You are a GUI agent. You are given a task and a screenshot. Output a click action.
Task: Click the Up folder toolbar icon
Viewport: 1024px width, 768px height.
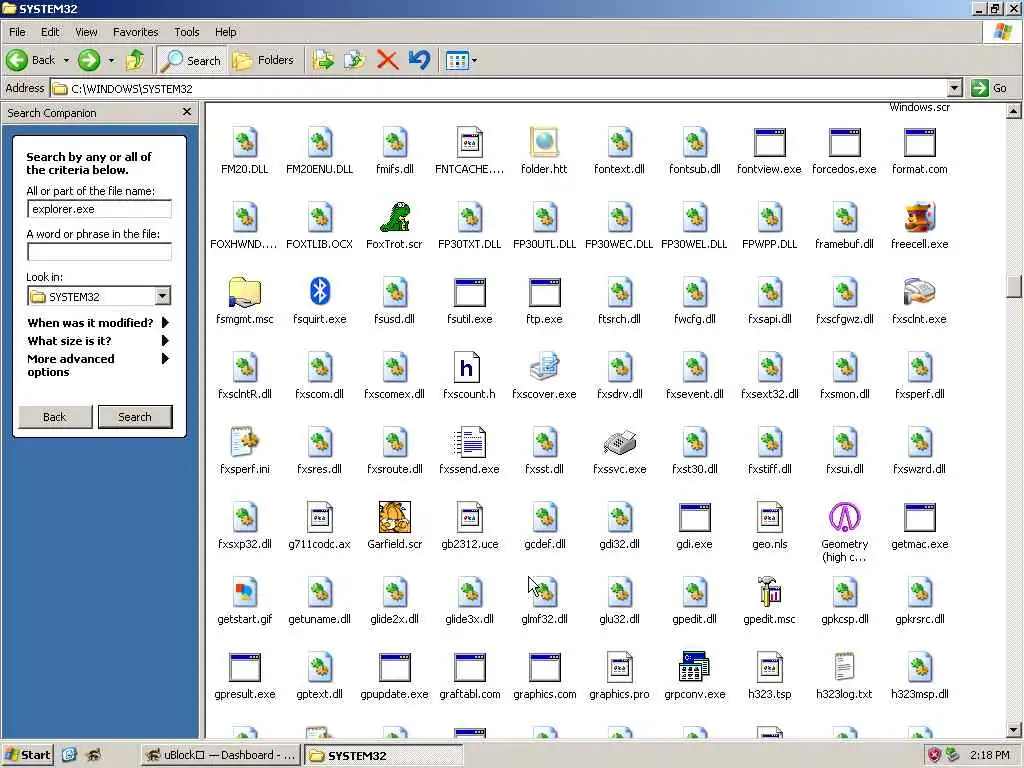135,60
